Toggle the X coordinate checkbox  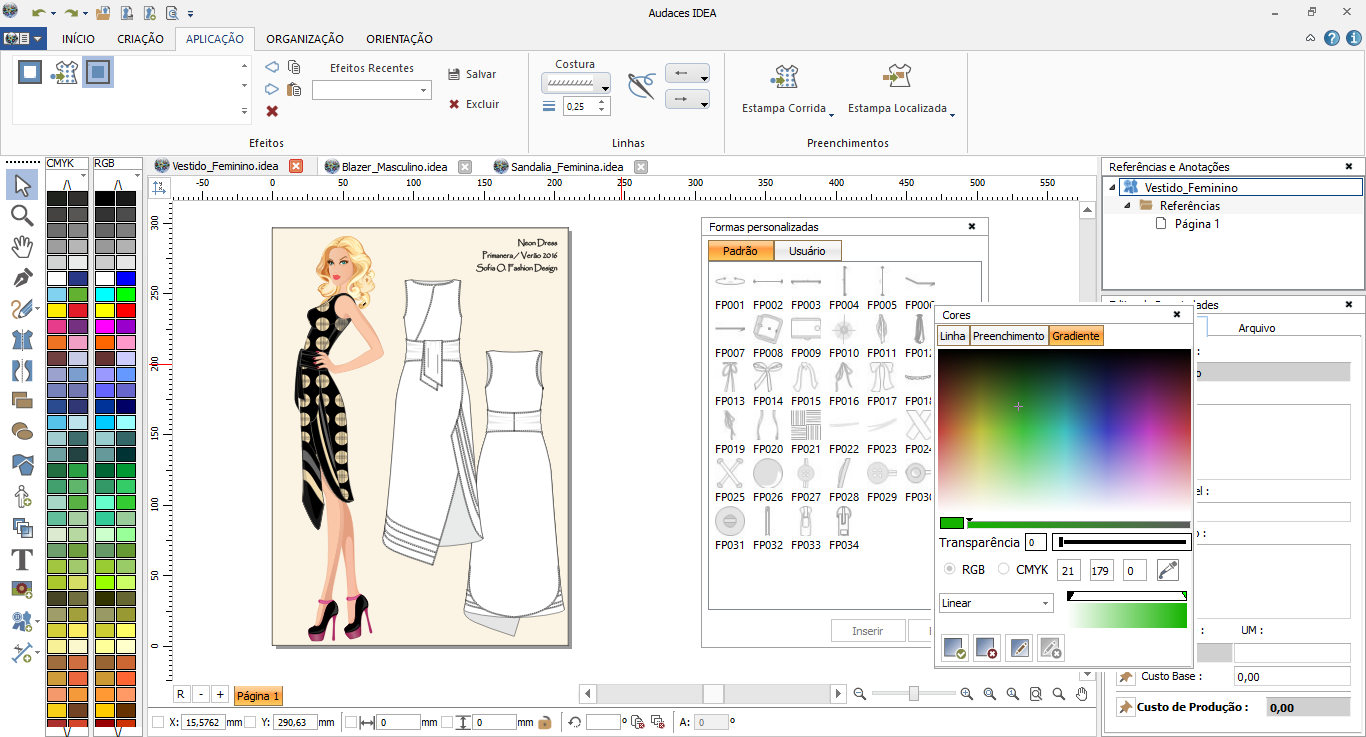(158, 722)
